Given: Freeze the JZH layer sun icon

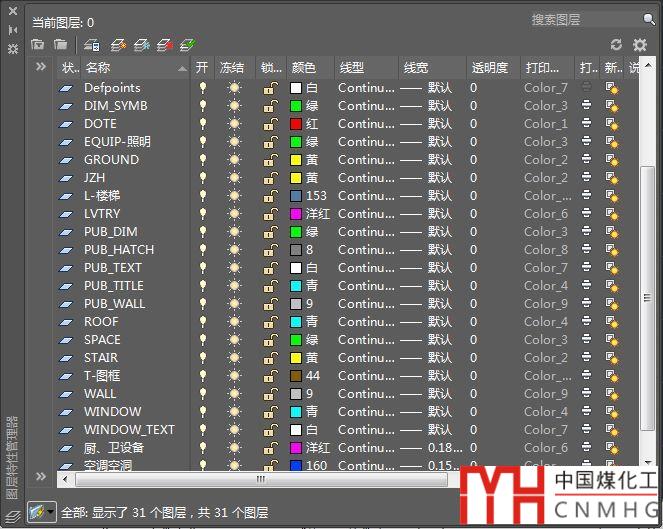Looking at the screenshot, I should [234, 178].
